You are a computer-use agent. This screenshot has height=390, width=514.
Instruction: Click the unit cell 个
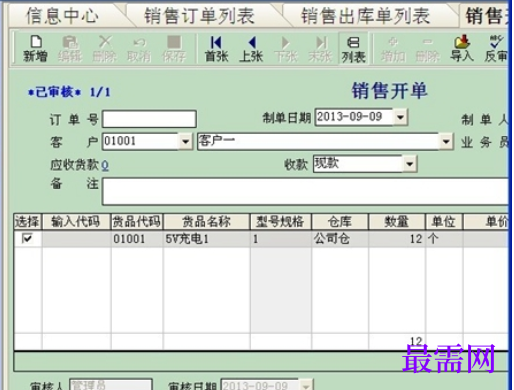pyautogui.click(x=444, y=239)
